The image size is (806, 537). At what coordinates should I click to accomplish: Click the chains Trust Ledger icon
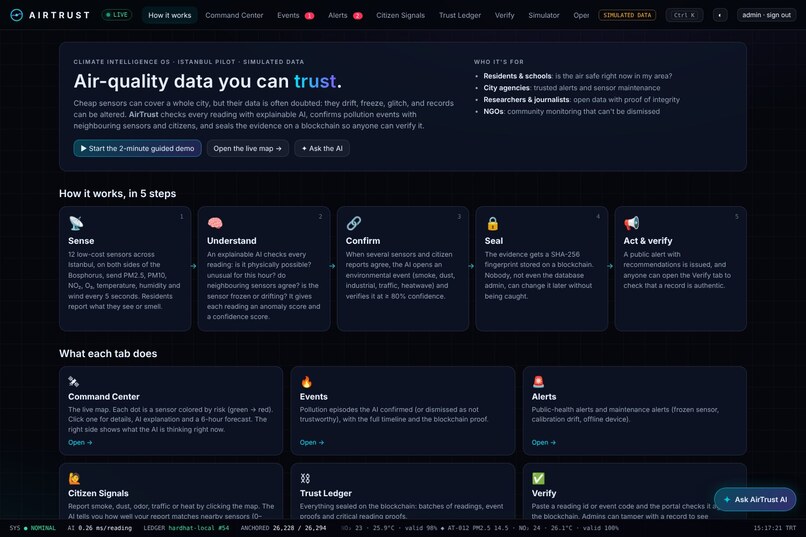tap(305, 478)
